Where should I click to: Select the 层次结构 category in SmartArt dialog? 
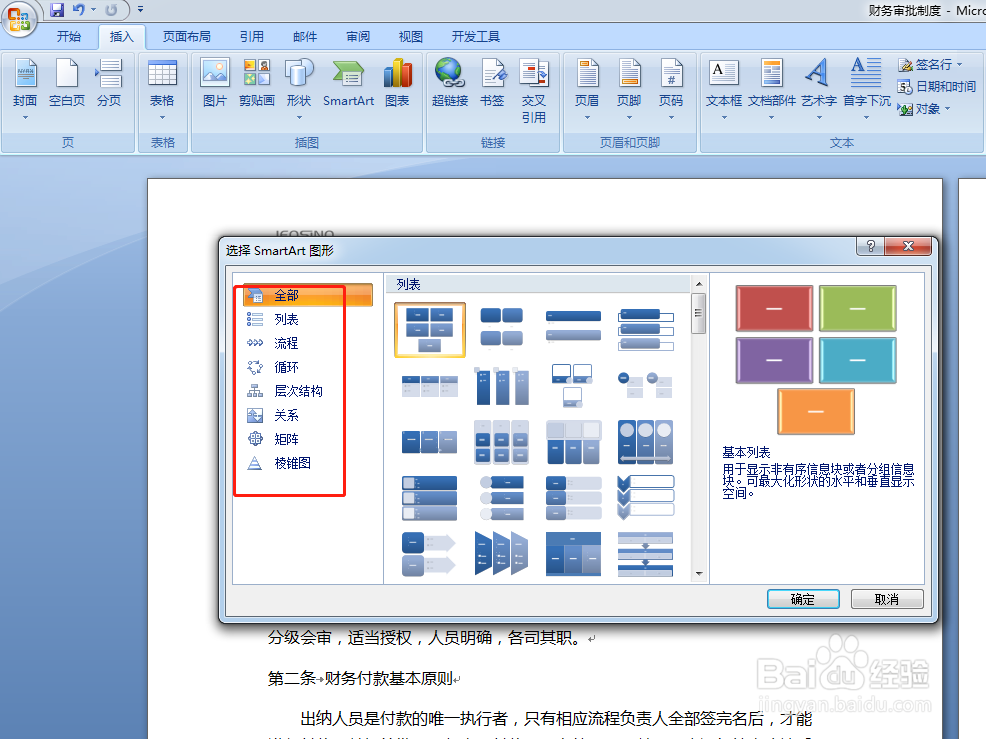point(293,391)
